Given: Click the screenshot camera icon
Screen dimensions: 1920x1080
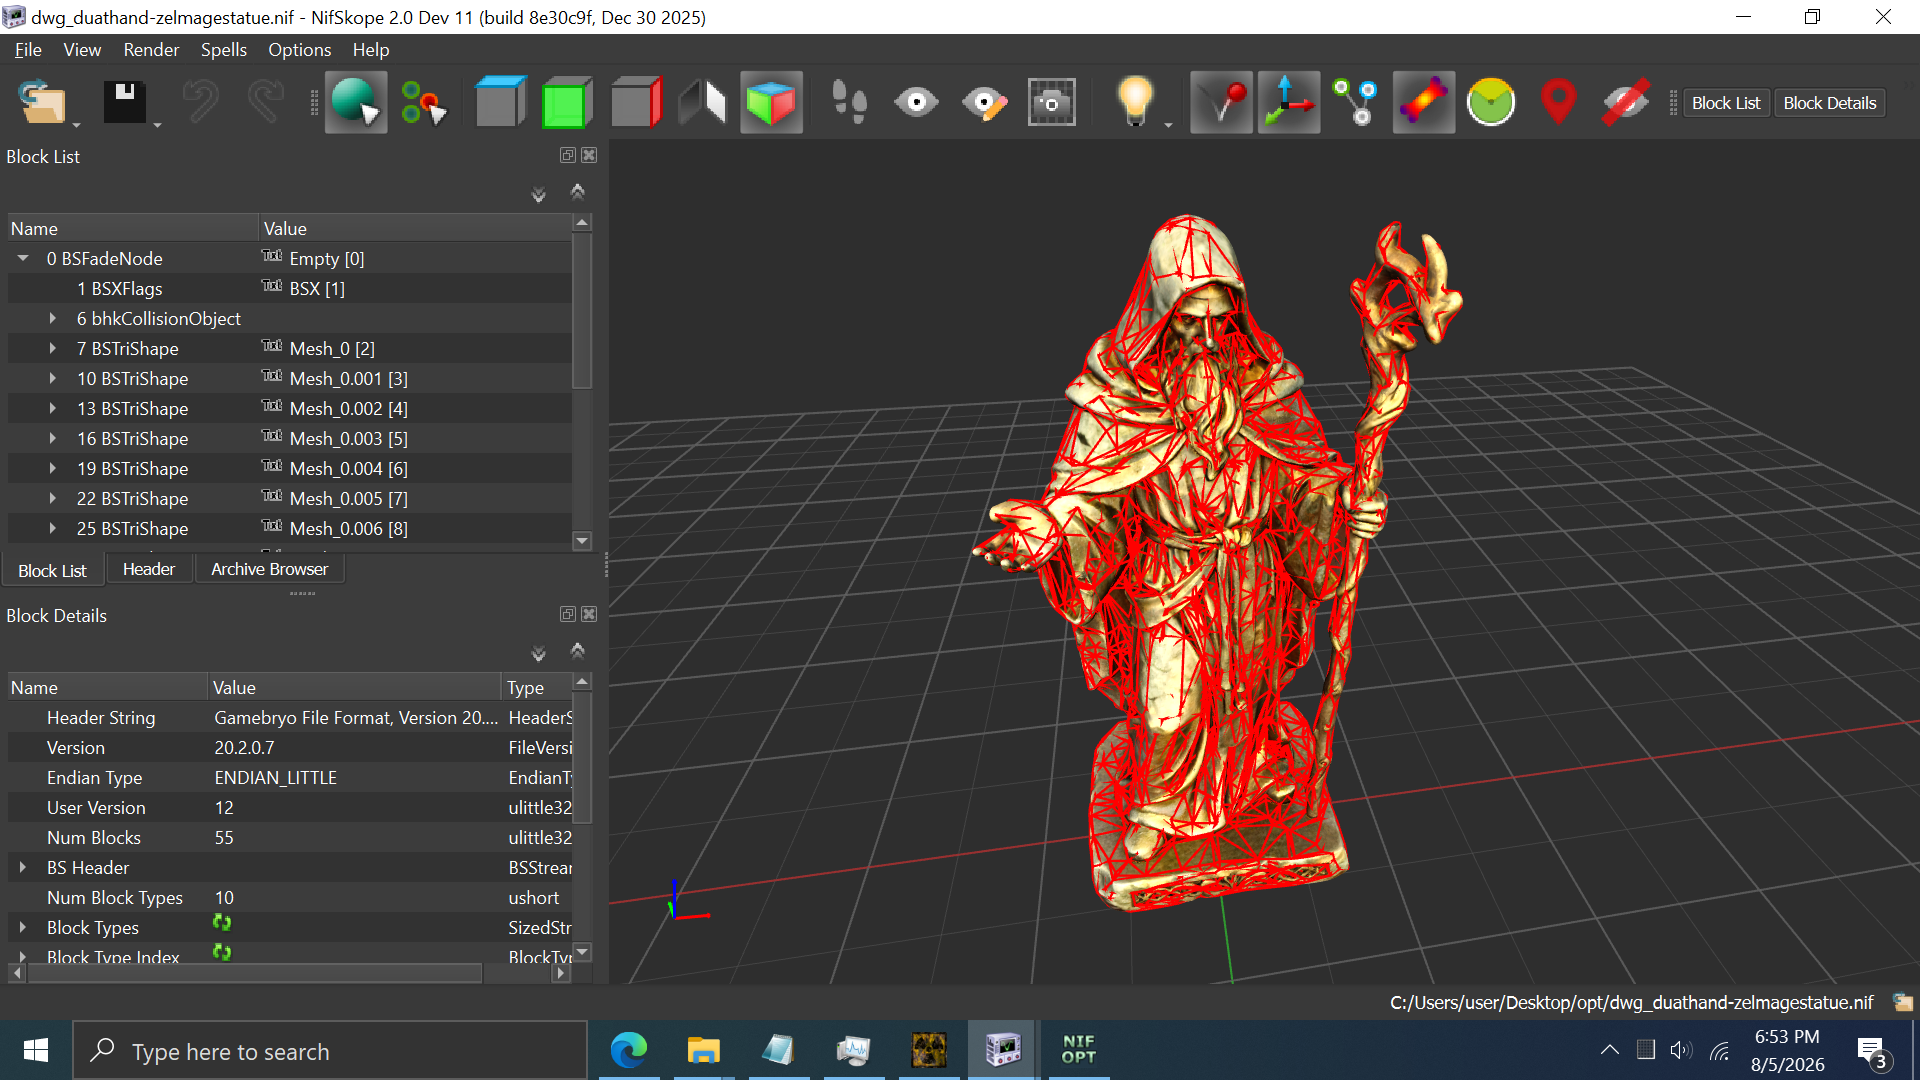Looking at the screenshot, I should pos(1051,102).
